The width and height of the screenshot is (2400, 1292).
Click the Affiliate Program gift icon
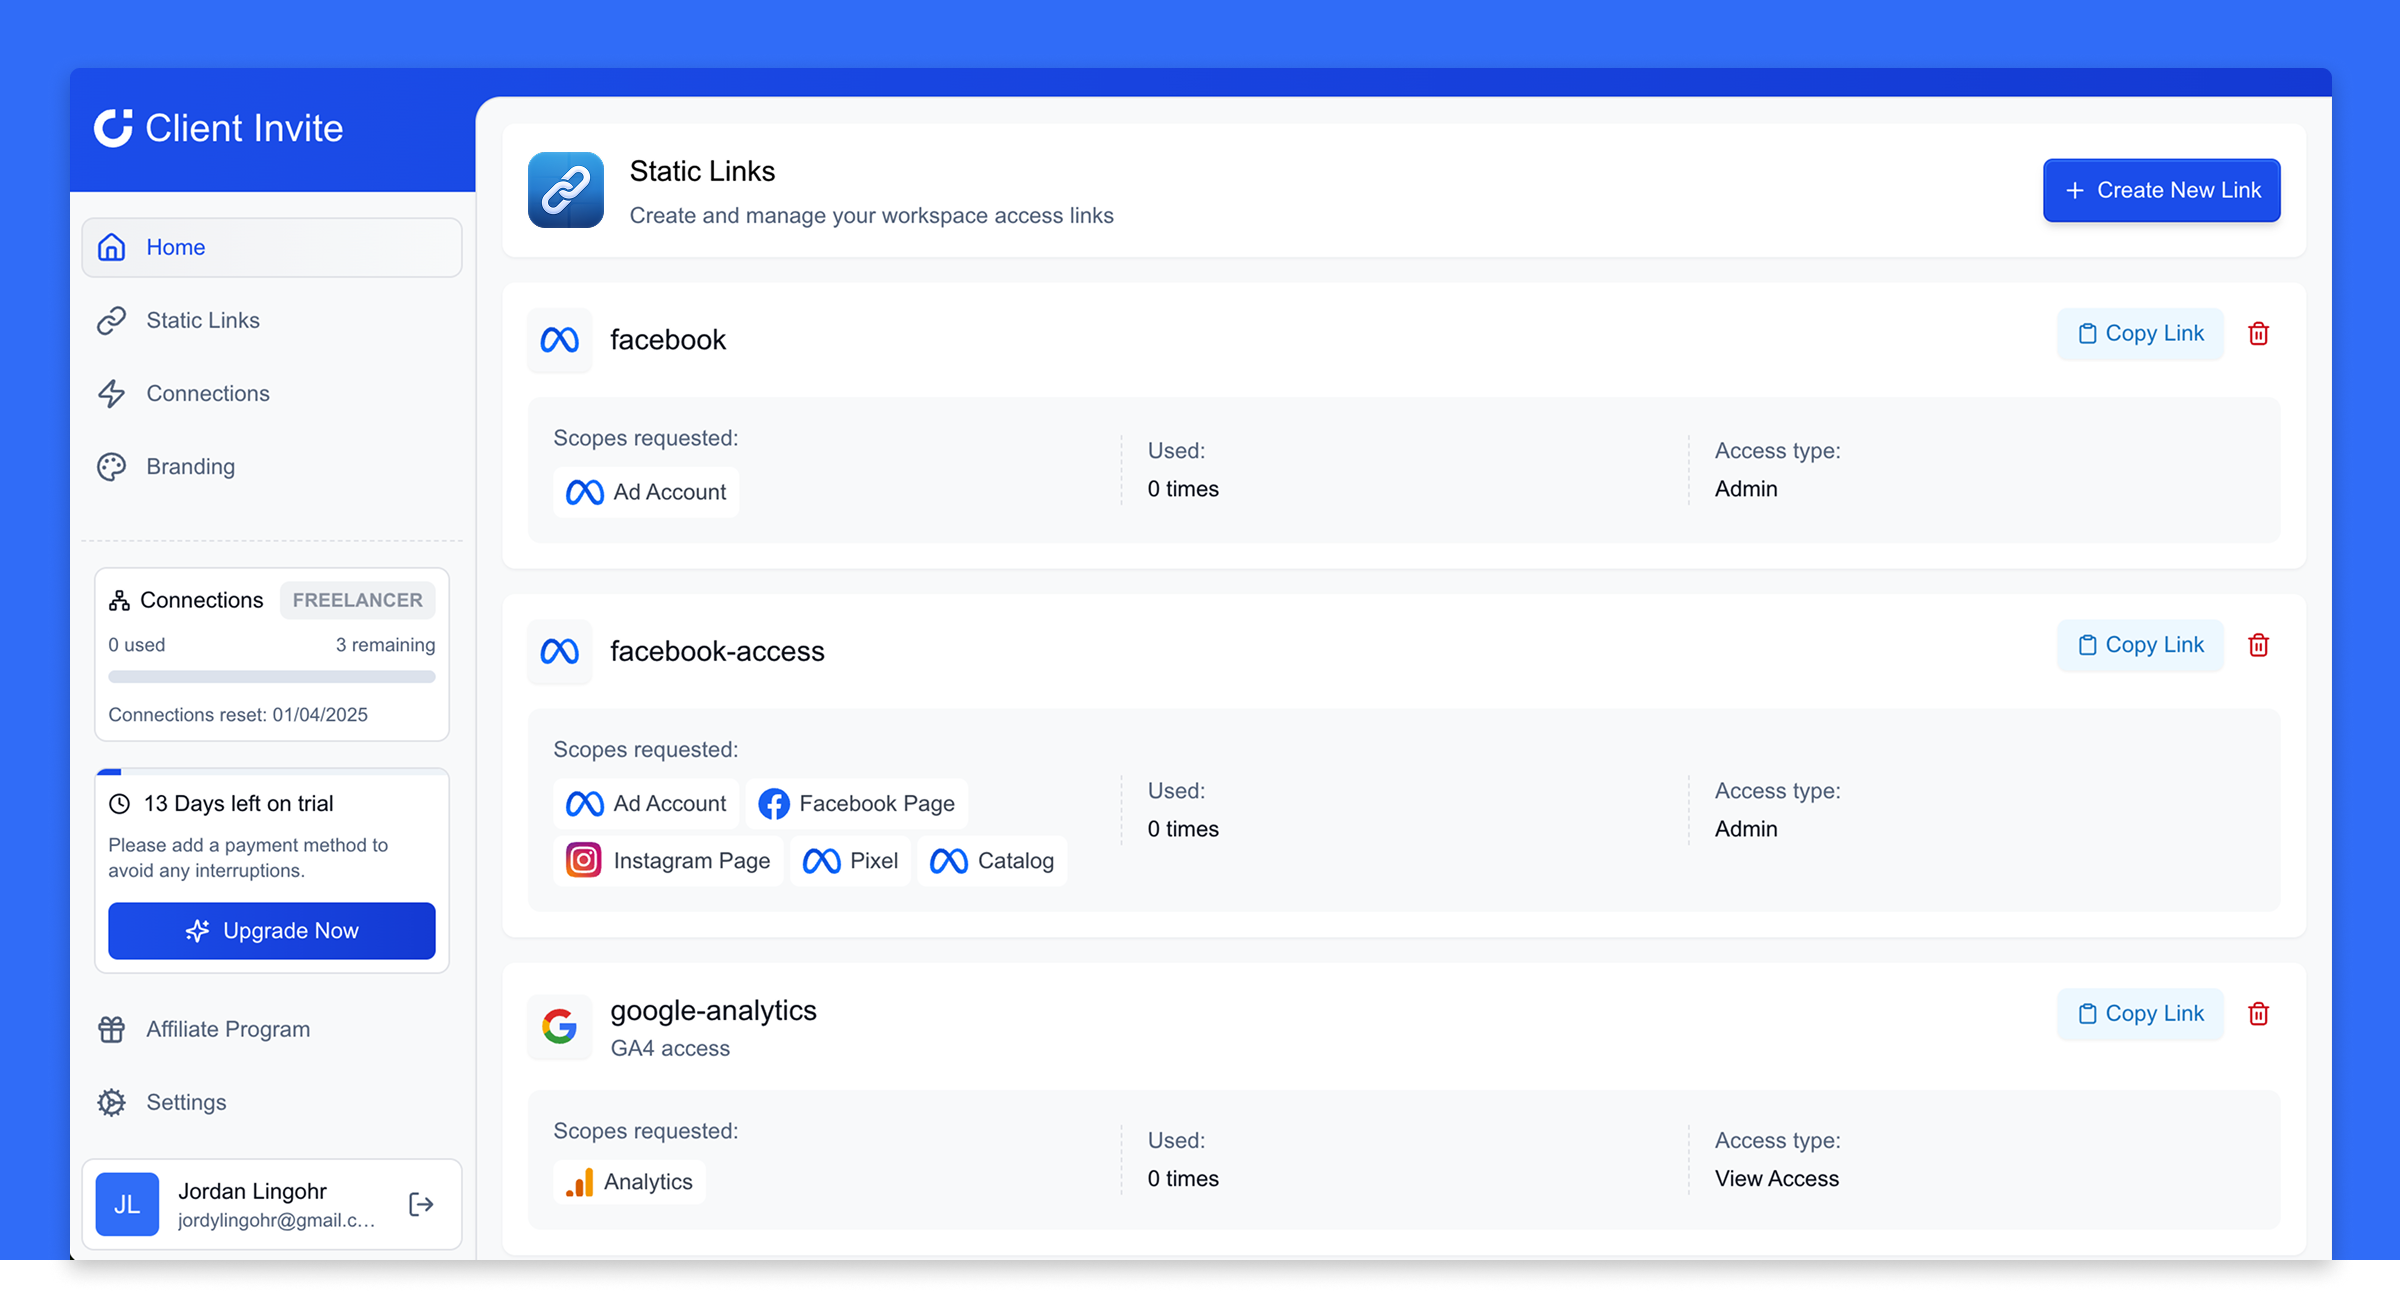tap(110, 1028)
